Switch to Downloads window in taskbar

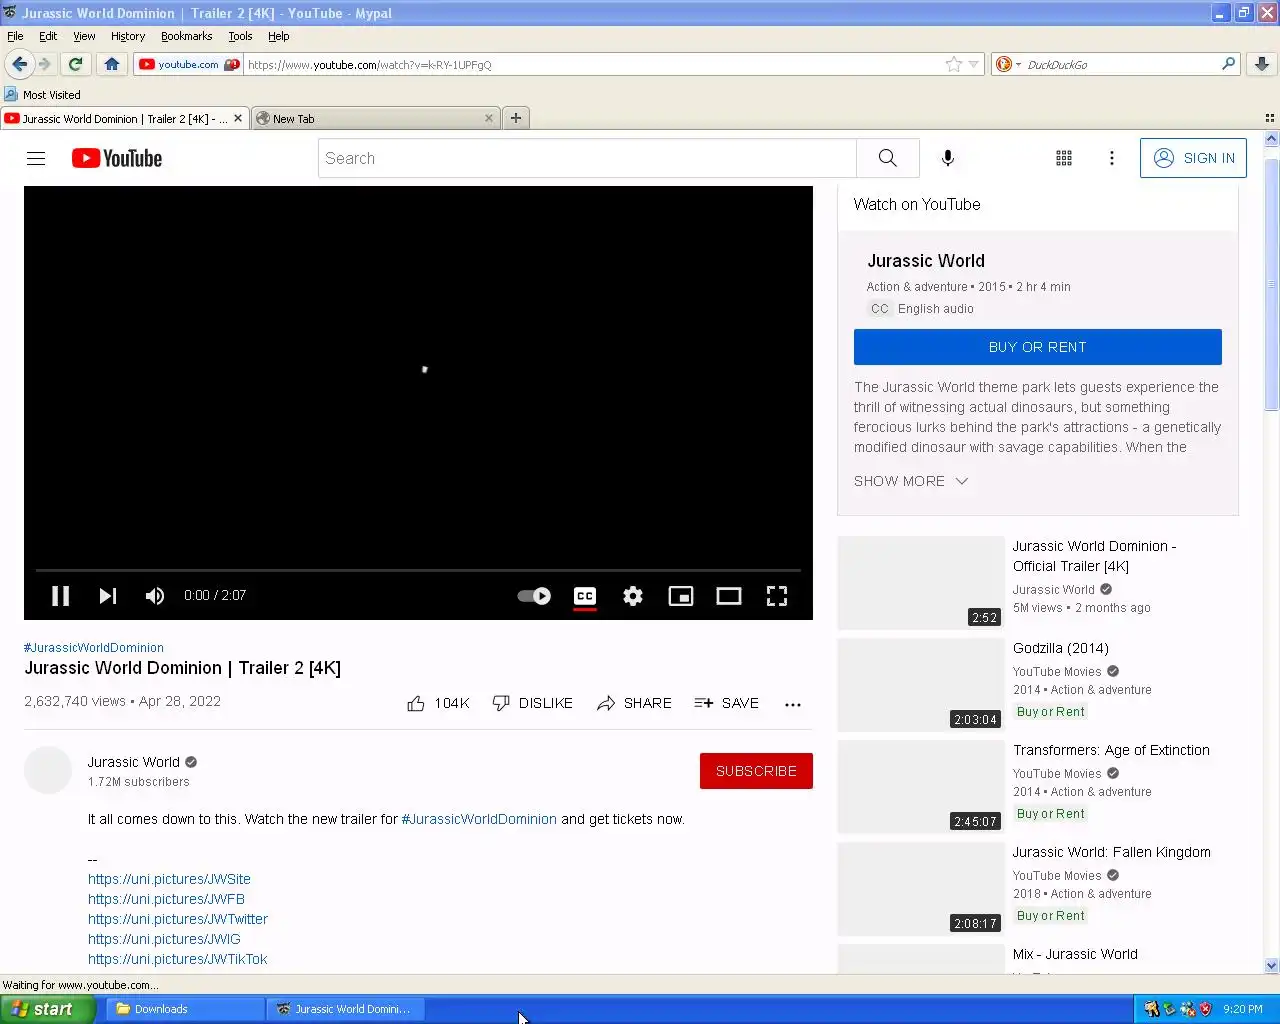[183, 1009]
